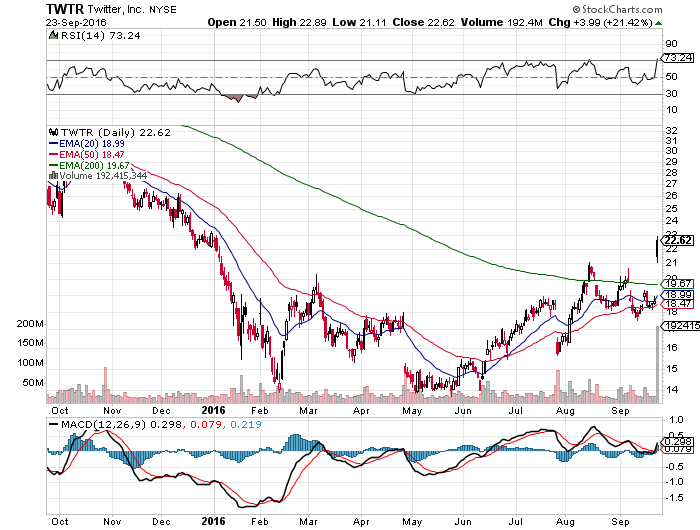This screenshot has width=700, height=530.
Task: Click the candlestick icon beside TWTR (Daily)
Action: coord(54,132)
